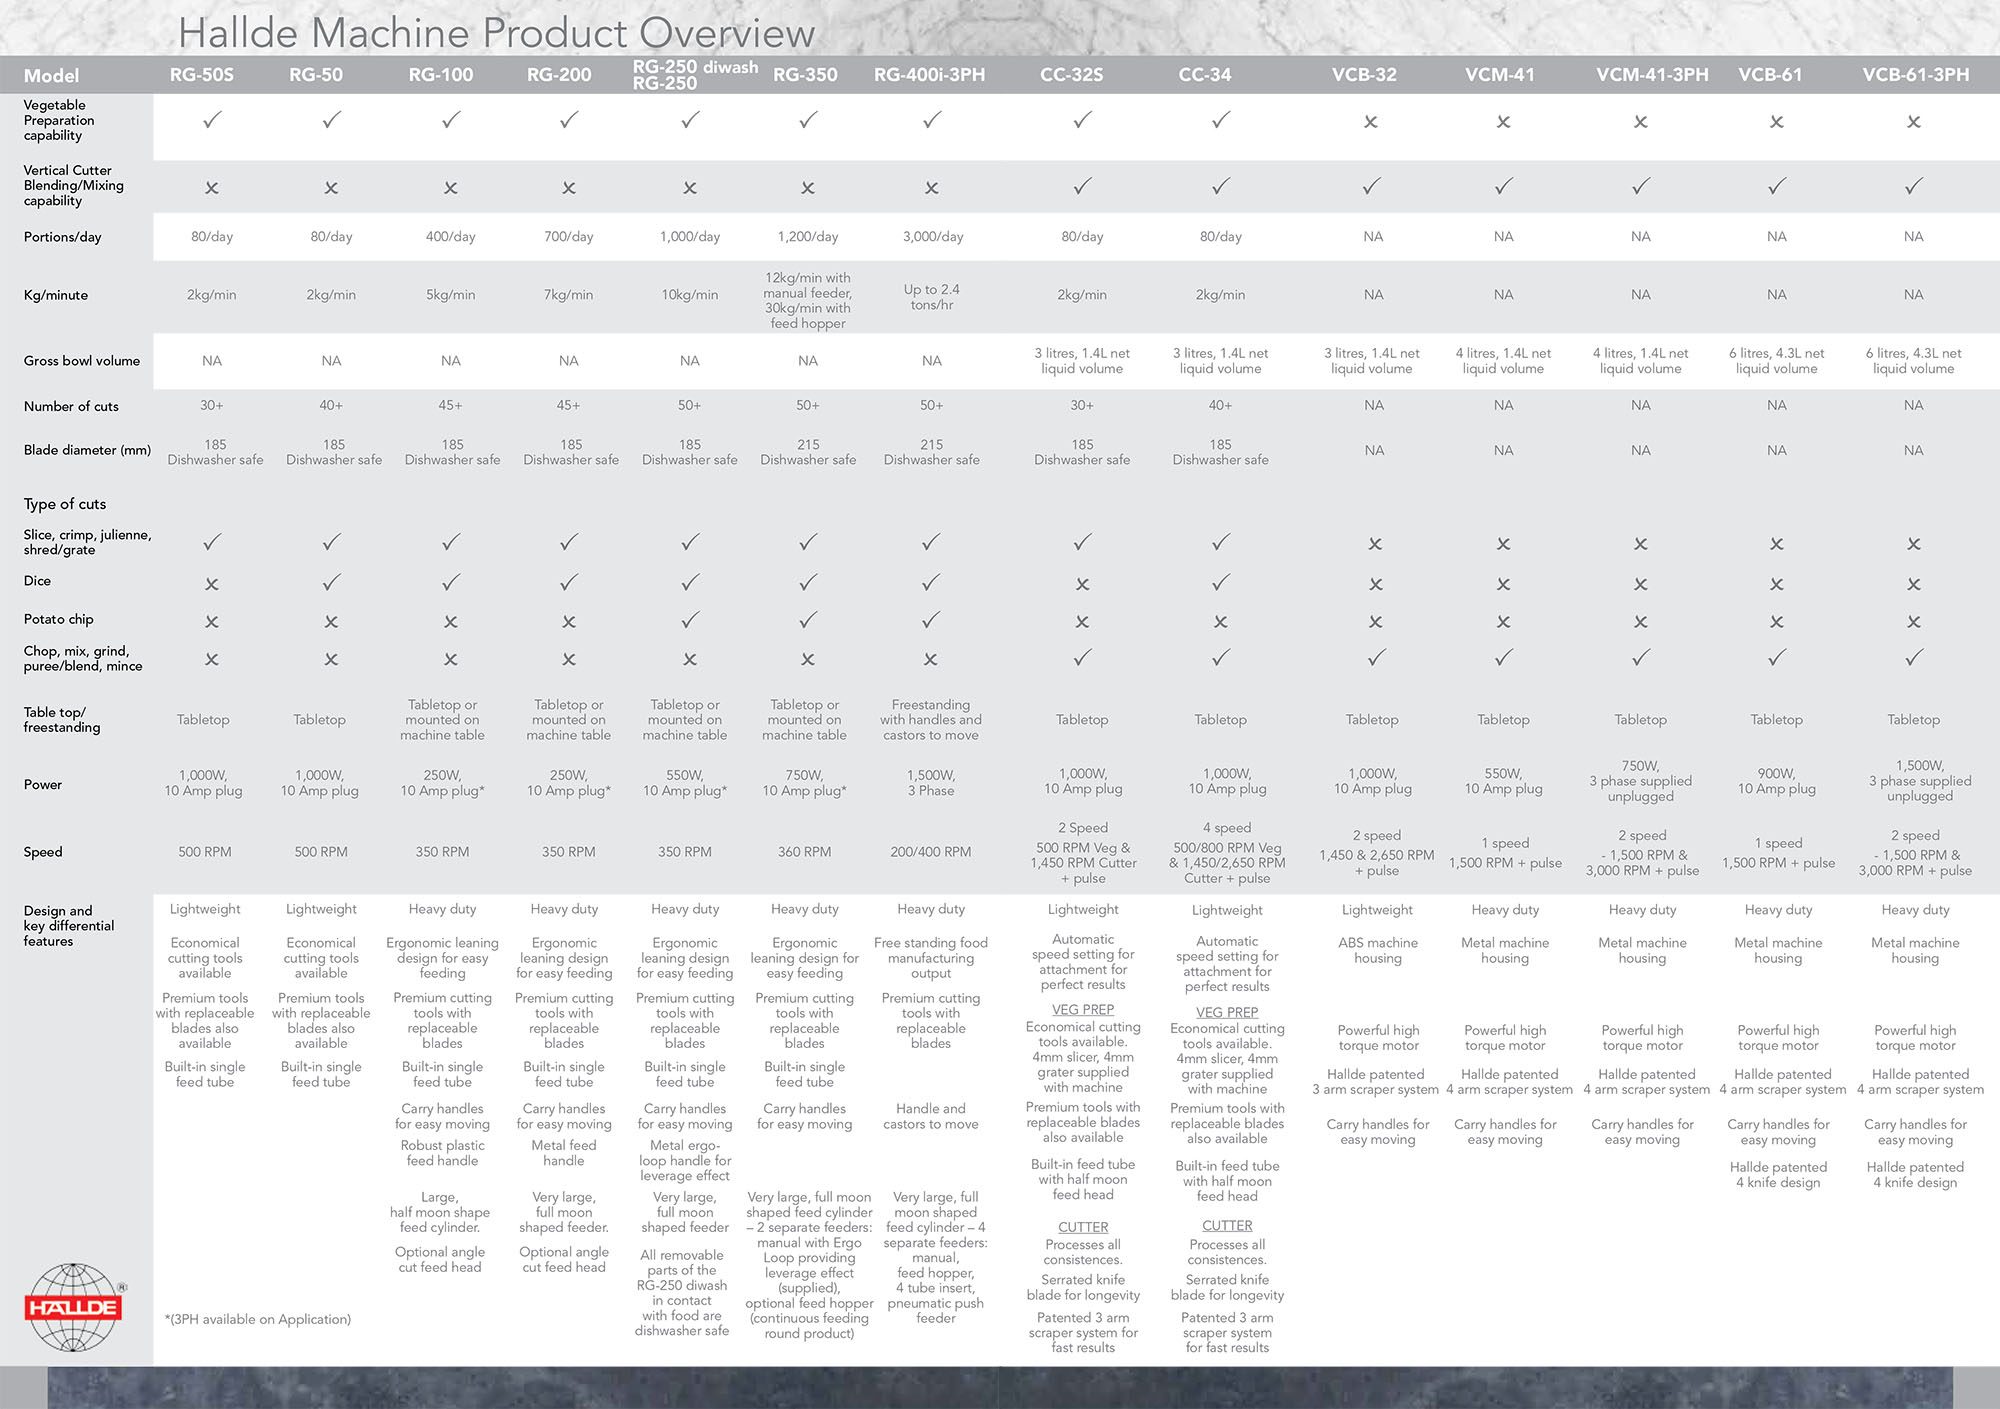Click the 'CC-32S' column header
The width and height of the screenshot is (2000, 1409).
tap(1072, 75)
